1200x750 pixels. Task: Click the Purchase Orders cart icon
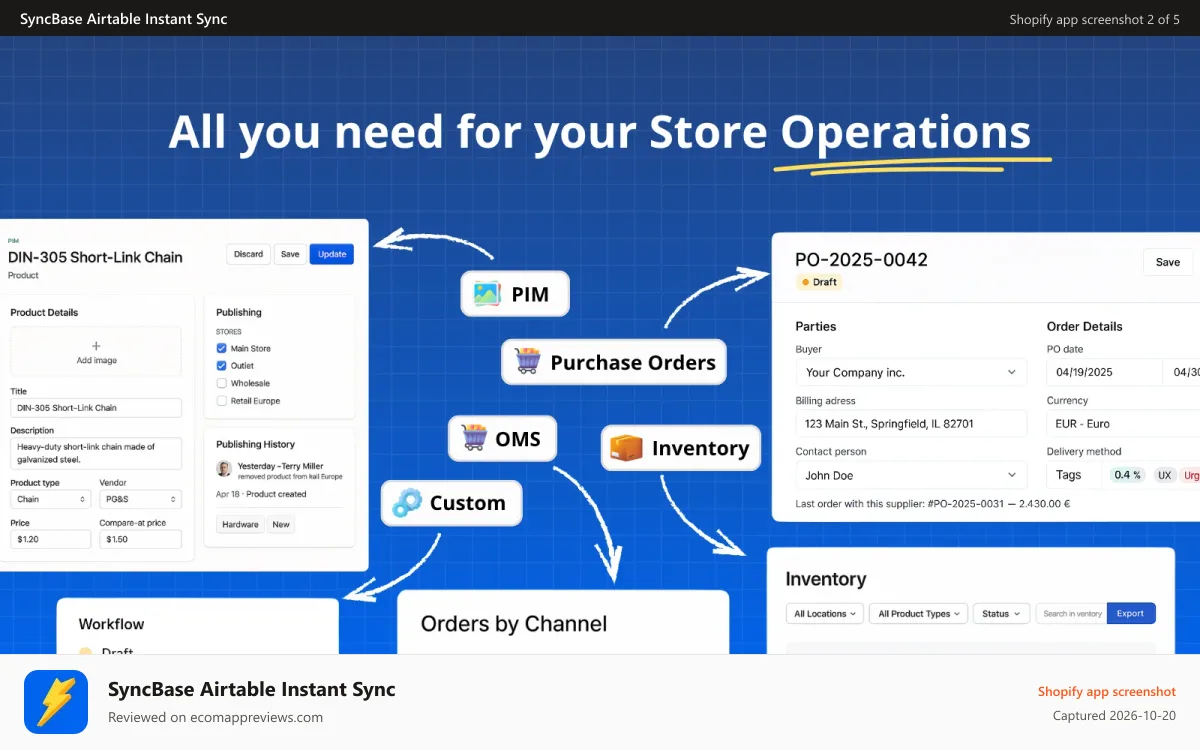tap(528, 361)
